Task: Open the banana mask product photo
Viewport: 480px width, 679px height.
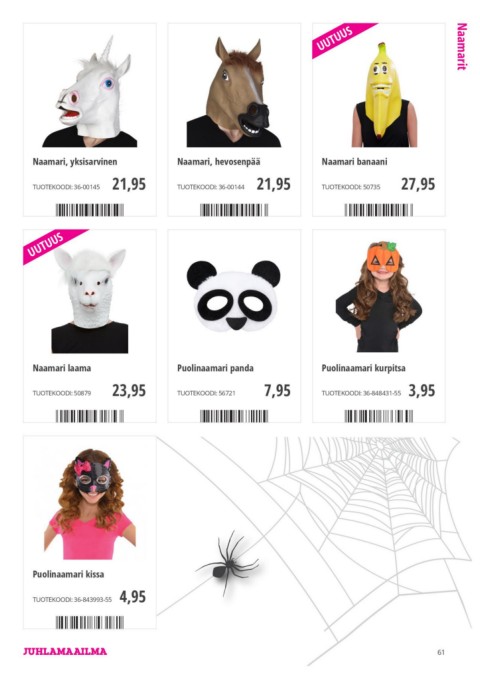Action: (384, 94)
